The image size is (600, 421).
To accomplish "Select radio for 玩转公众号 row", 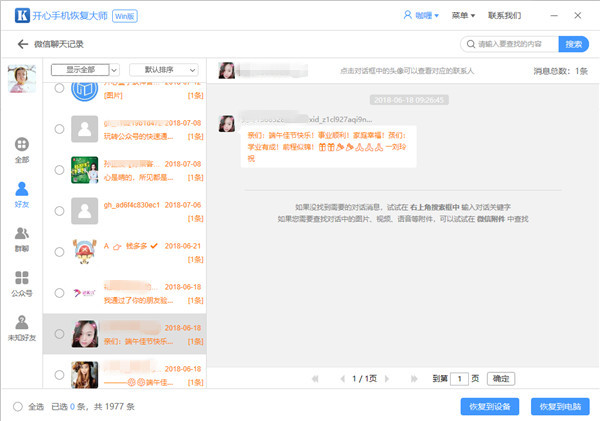I will coord(59,129).
